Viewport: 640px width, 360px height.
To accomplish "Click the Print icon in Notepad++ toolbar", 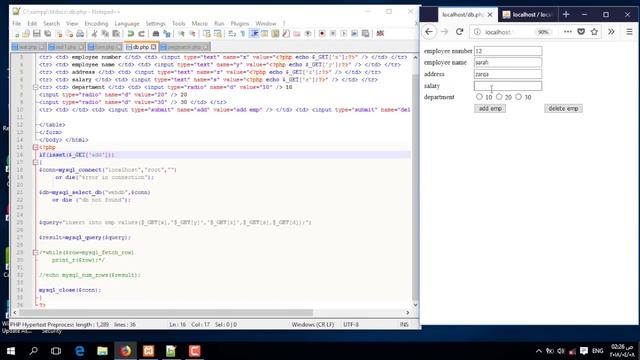I will click(x=80, y=33).
